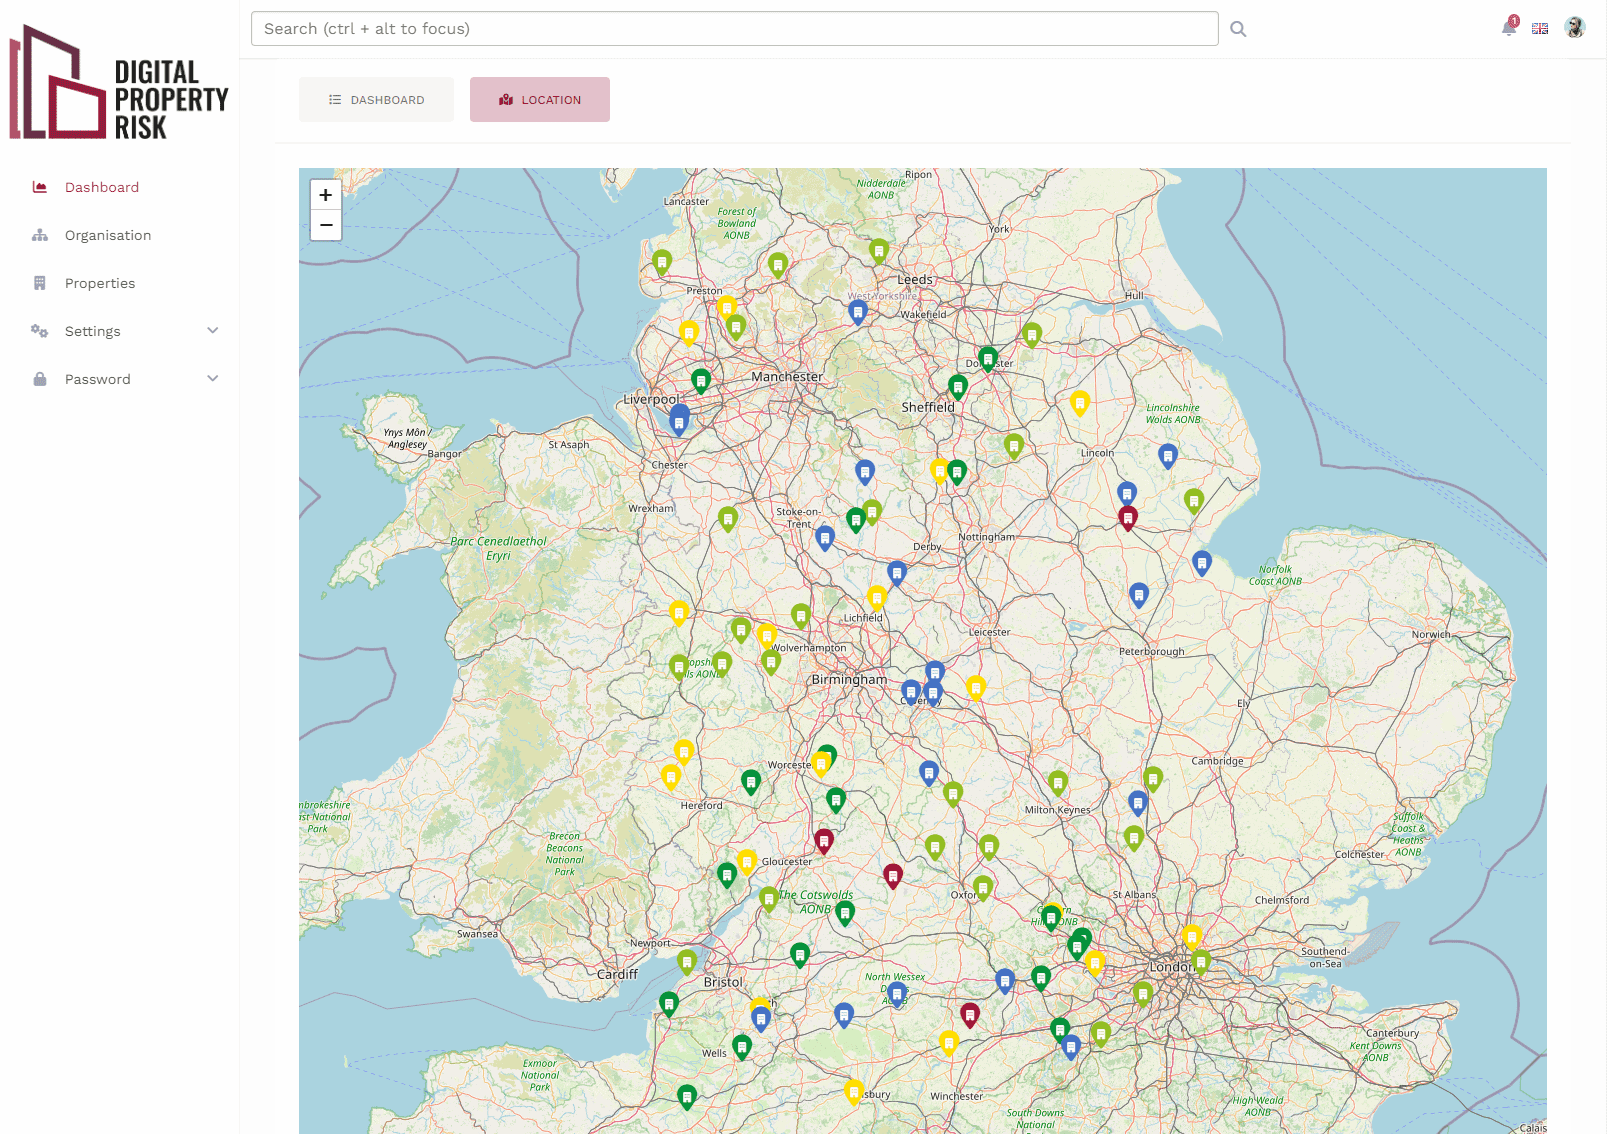Click the blue marker near Liverpool
1607x1134 pixels.
[679, 420]
